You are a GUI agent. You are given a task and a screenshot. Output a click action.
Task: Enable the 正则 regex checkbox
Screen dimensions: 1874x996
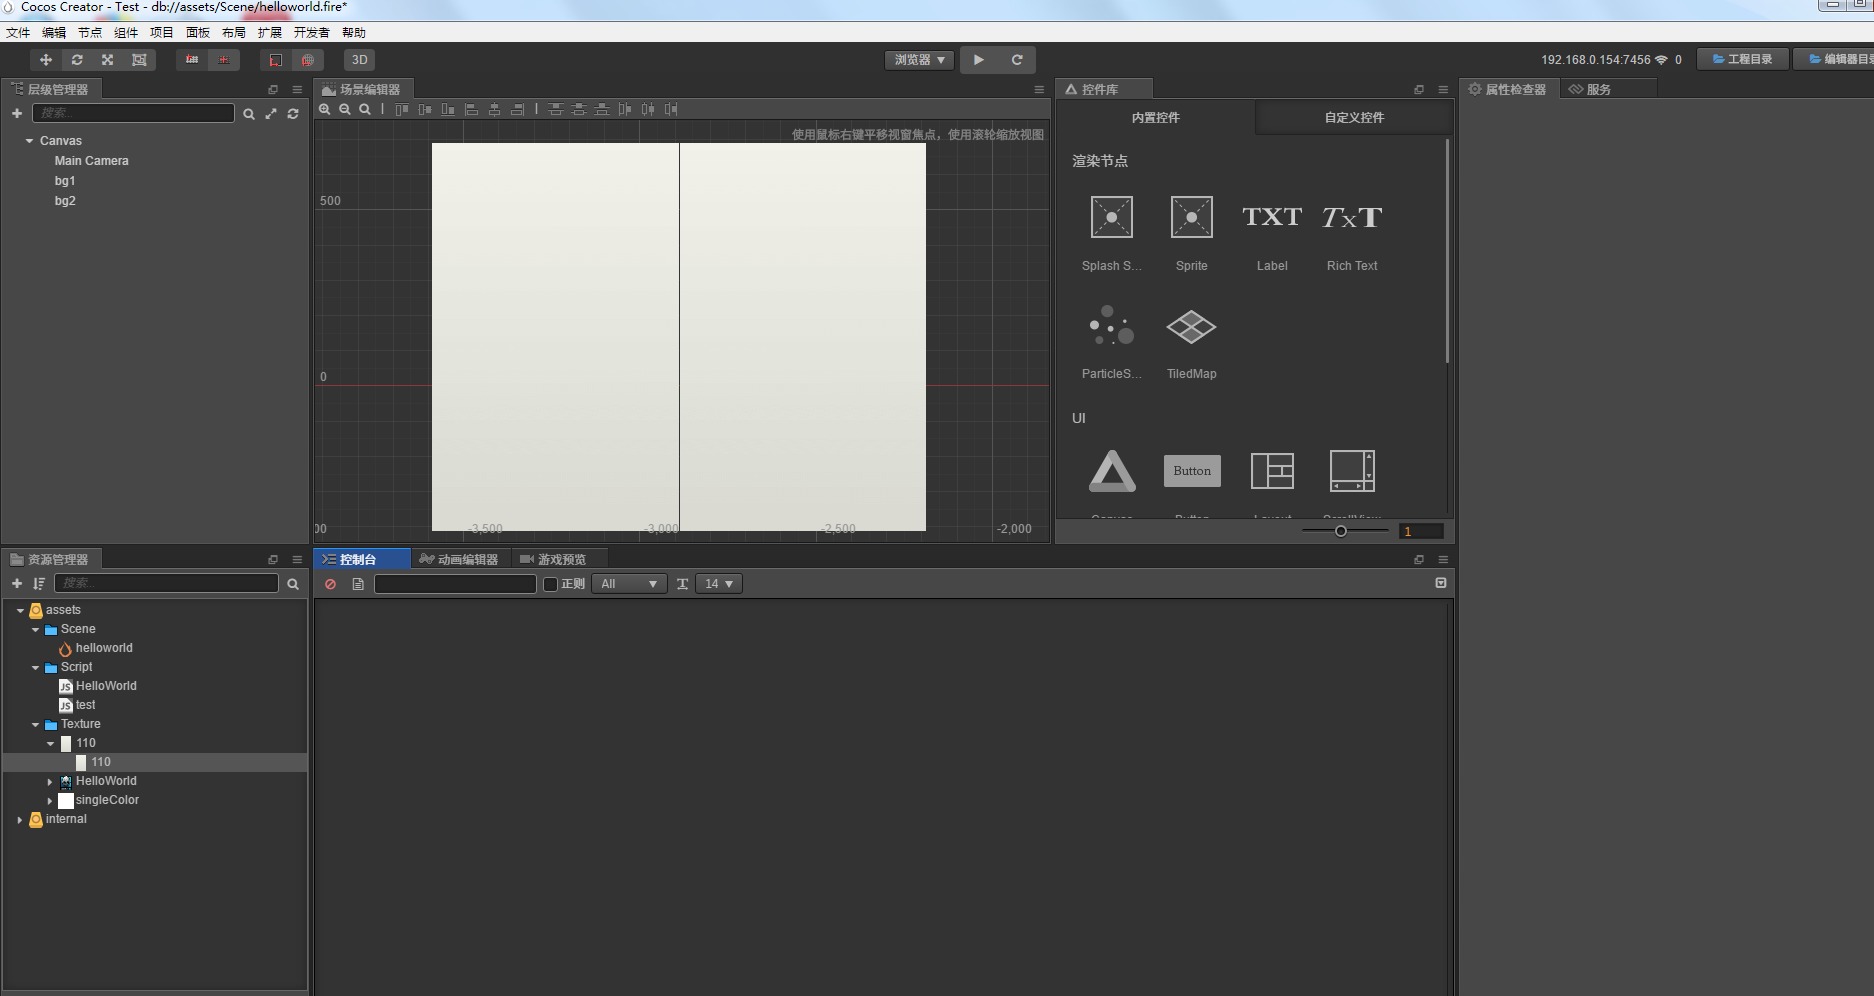(x=550, y=584)
